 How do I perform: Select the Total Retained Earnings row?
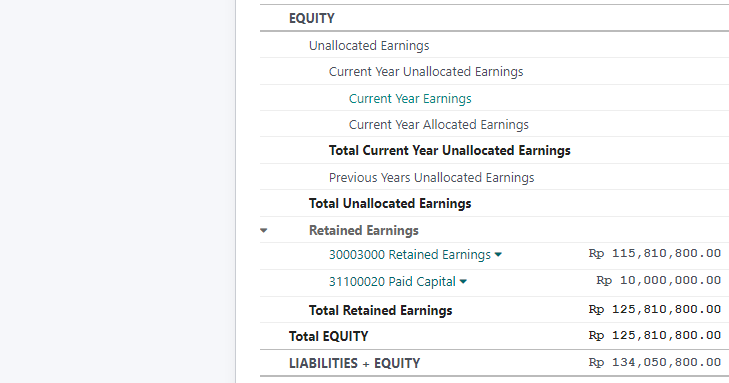(494, 310)
